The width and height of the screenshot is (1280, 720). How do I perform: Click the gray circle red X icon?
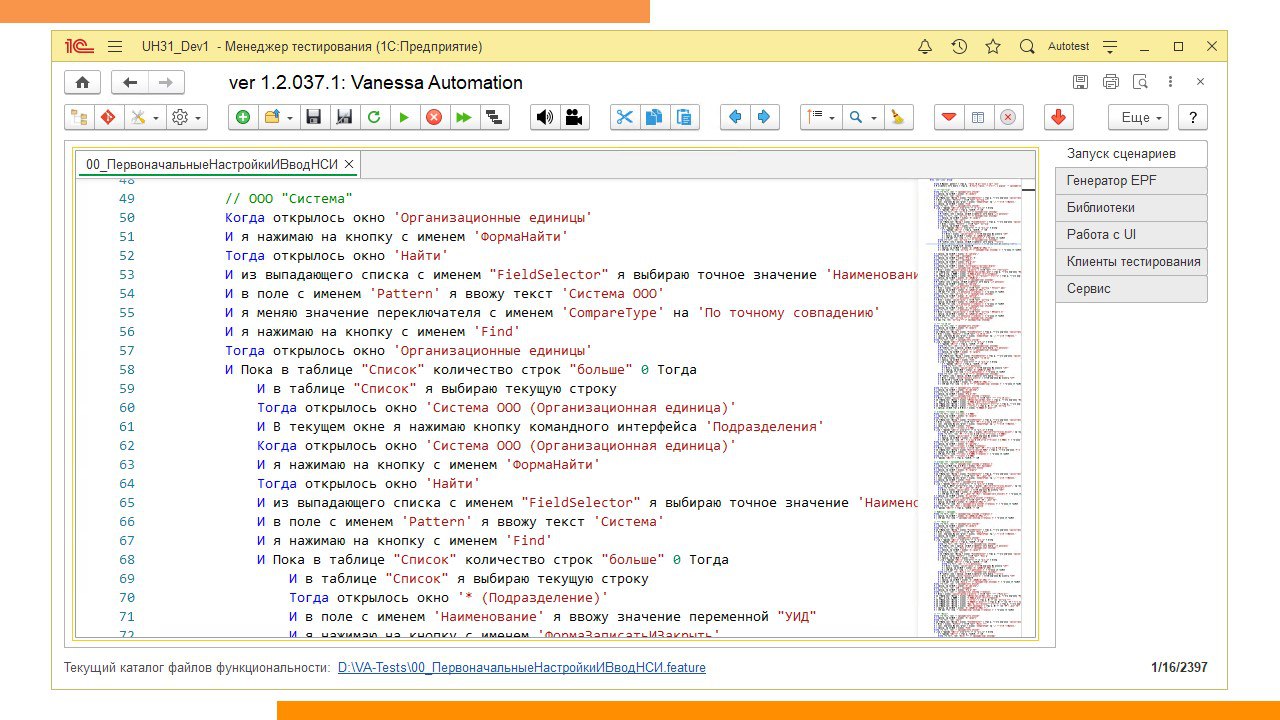(1008, 117)
